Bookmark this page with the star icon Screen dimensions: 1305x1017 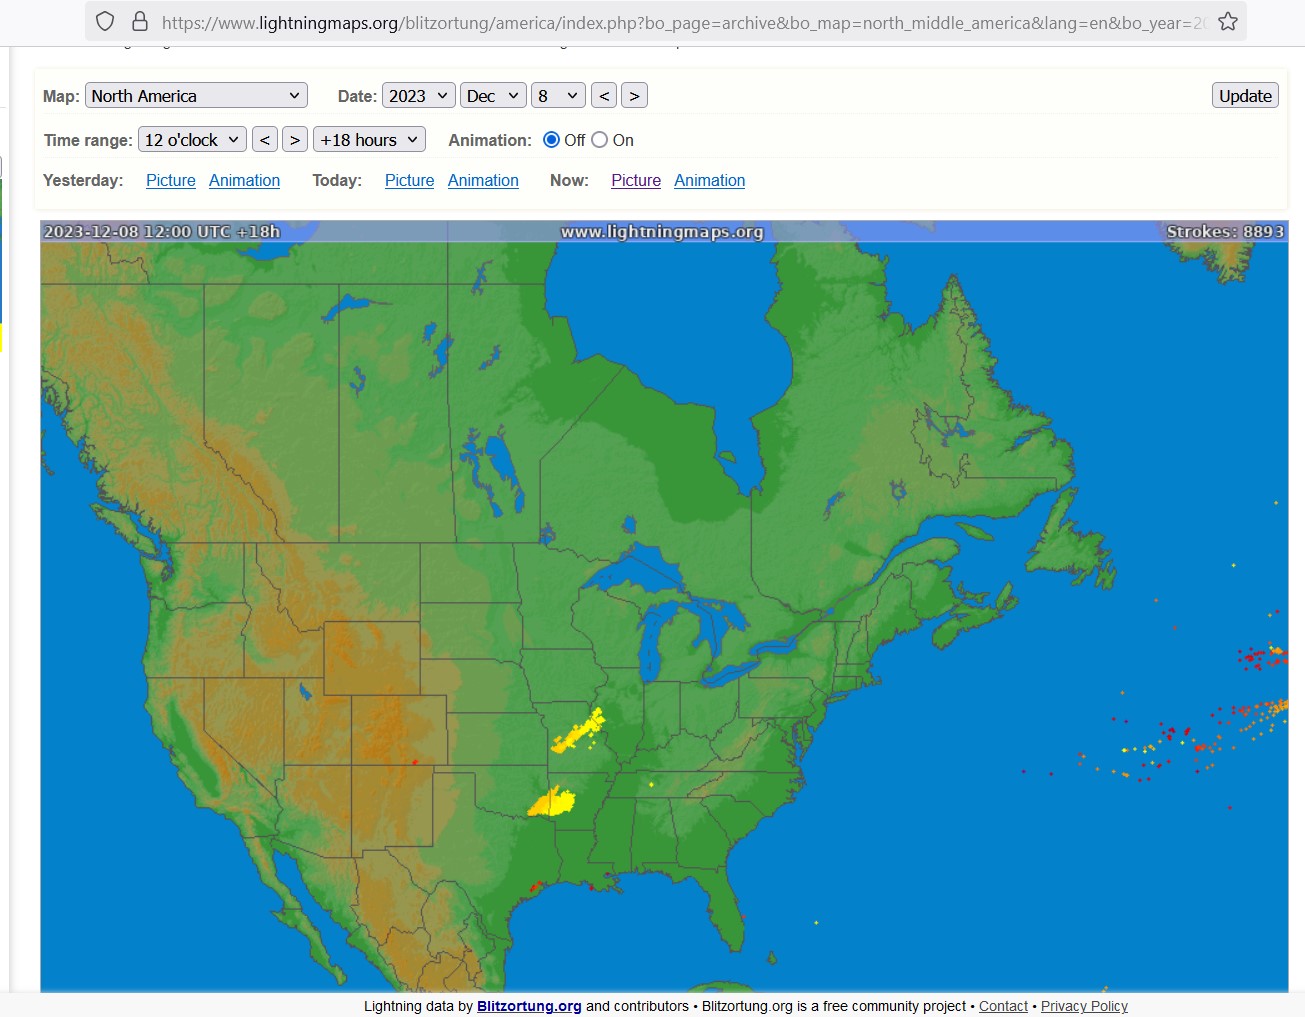(1228, 21)
